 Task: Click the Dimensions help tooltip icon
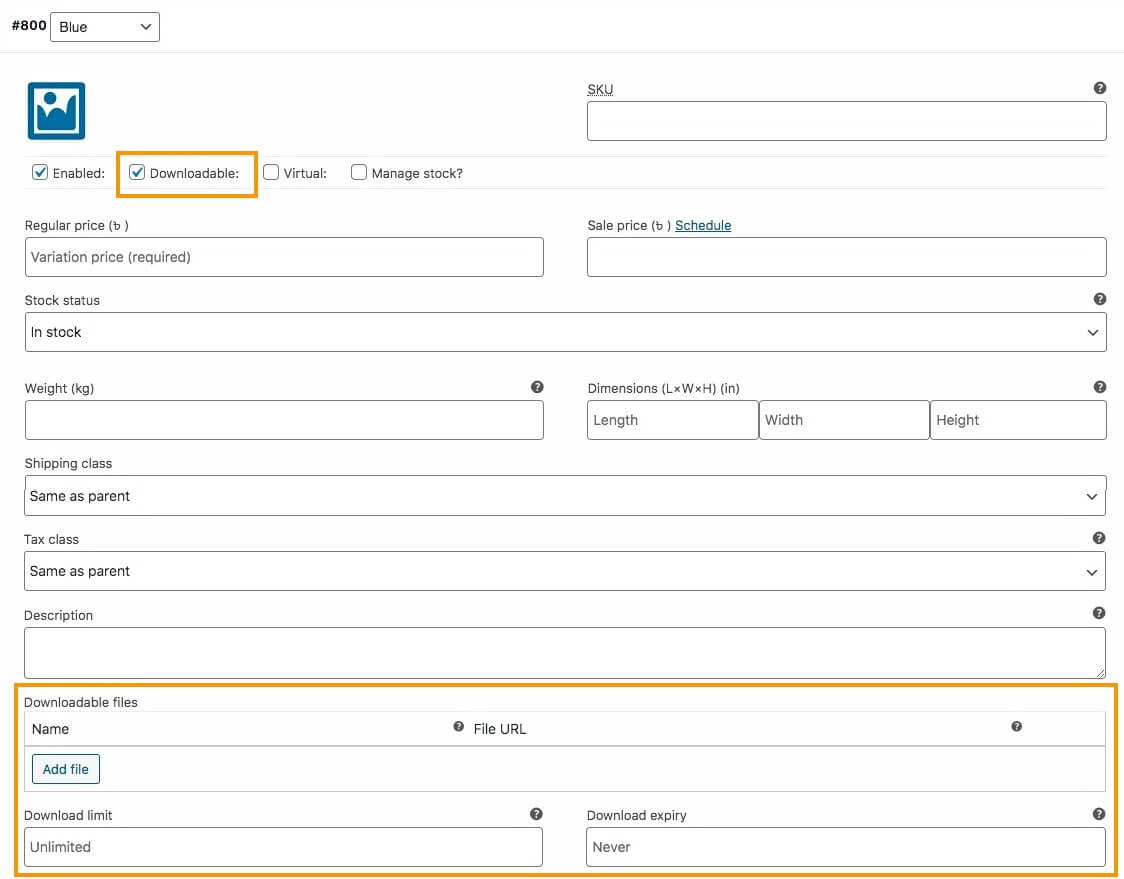pos(1100,387)
